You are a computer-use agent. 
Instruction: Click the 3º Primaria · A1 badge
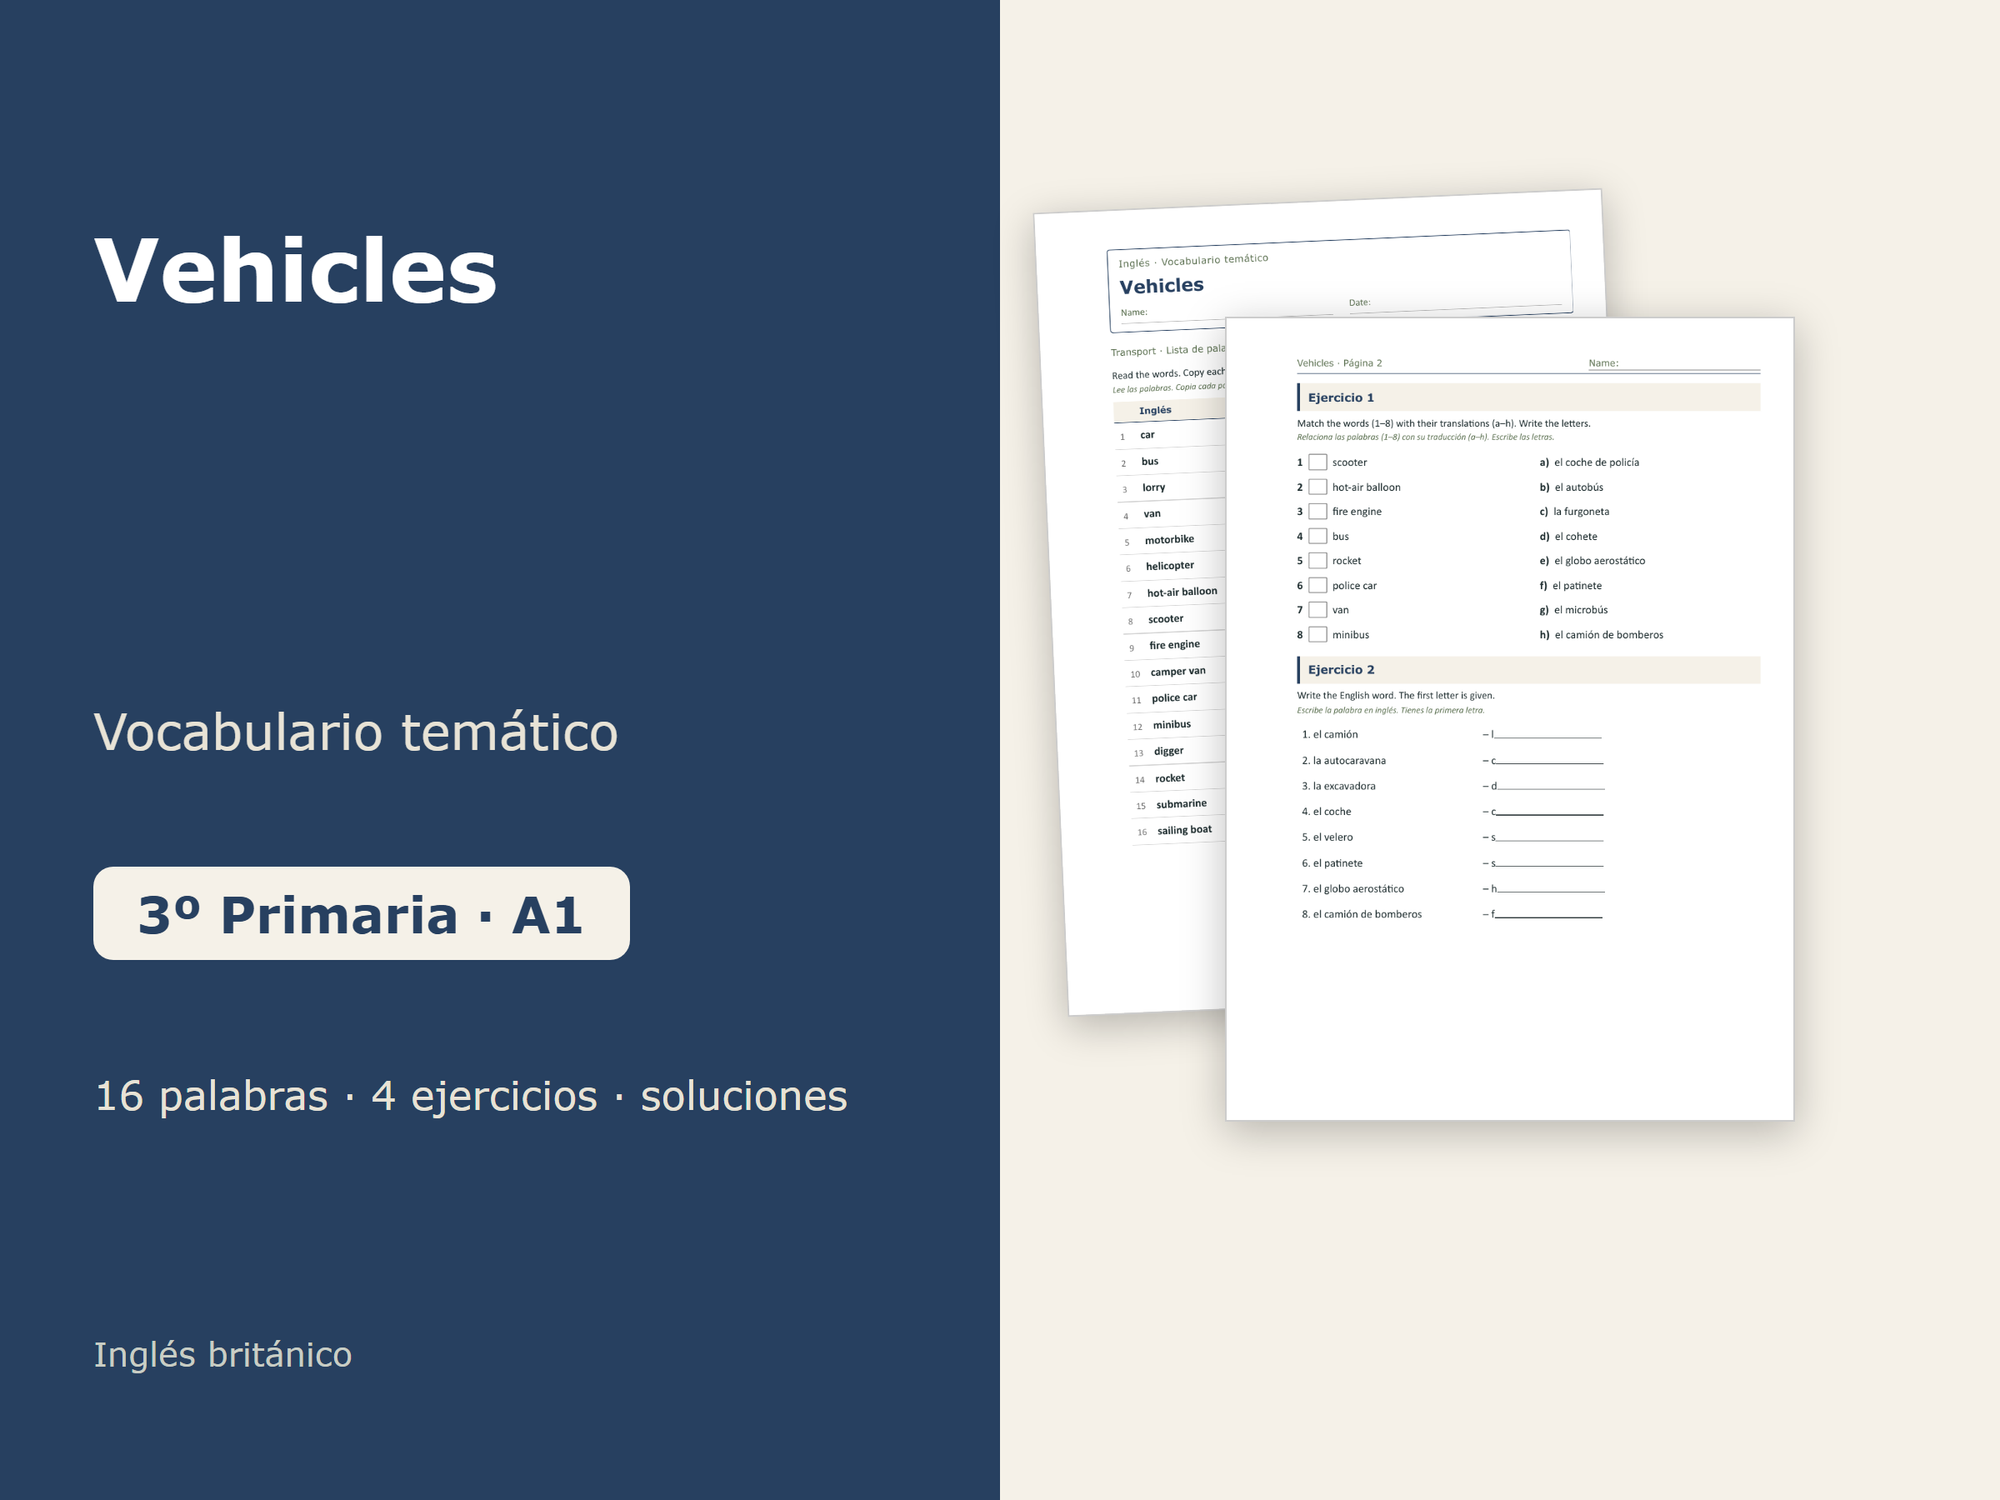(x=361, y=913)
